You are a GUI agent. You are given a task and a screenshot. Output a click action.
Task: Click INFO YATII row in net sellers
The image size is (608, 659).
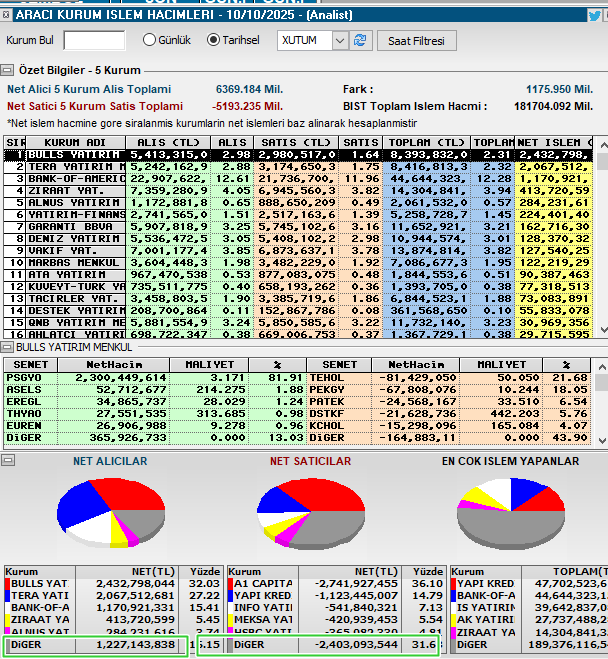[336, 608]
